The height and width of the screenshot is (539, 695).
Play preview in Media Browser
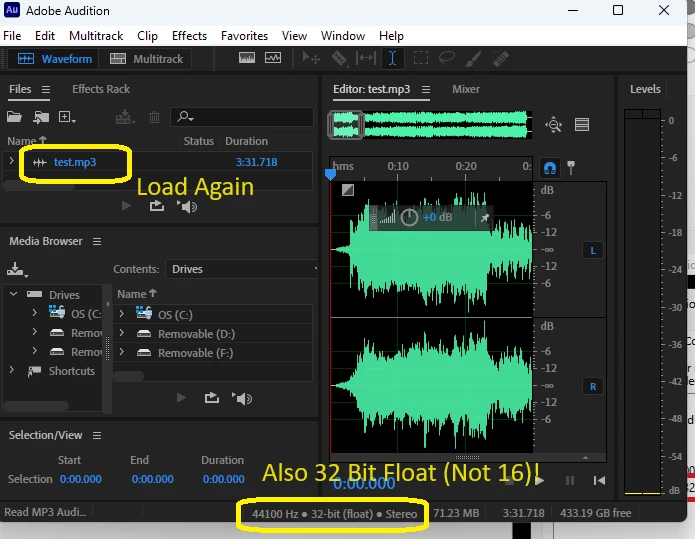coord(181,398)
